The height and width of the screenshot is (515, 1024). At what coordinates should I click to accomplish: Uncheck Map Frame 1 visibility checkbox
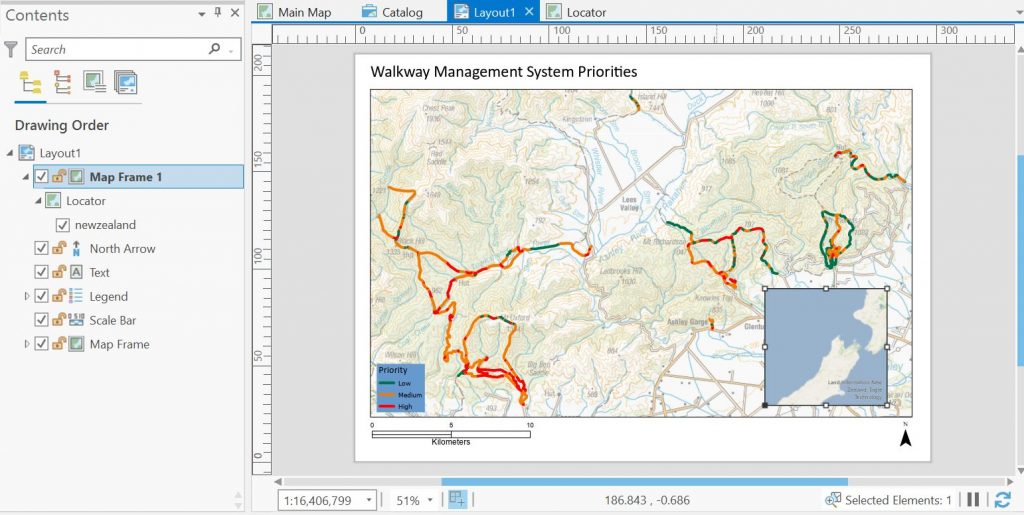pos(41,177)
